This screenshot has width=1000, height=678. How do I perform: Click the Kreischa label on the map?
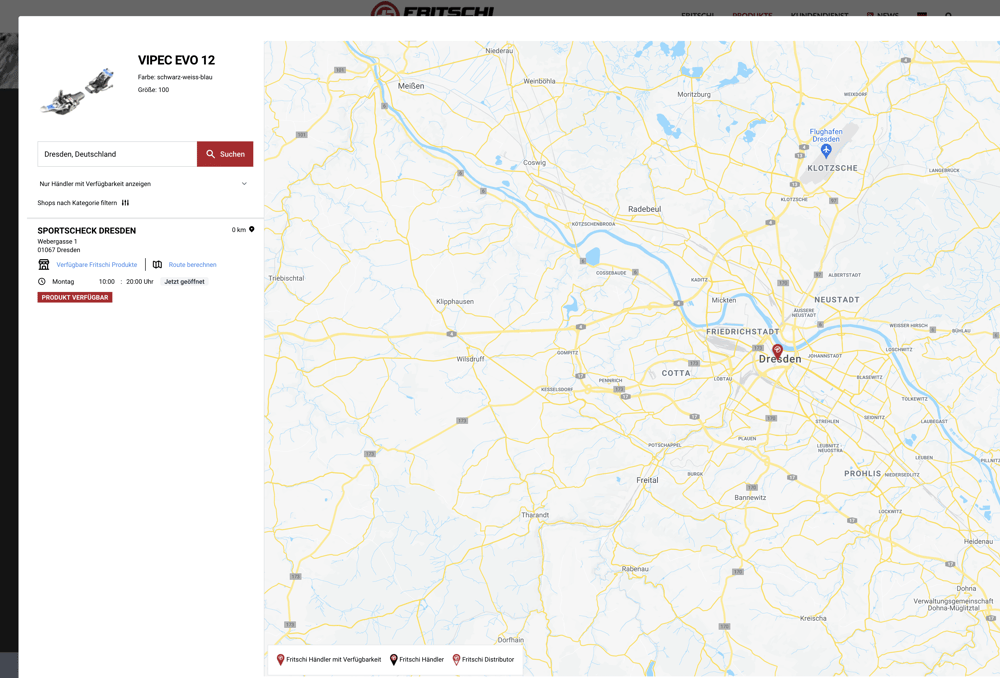(813, 619)
